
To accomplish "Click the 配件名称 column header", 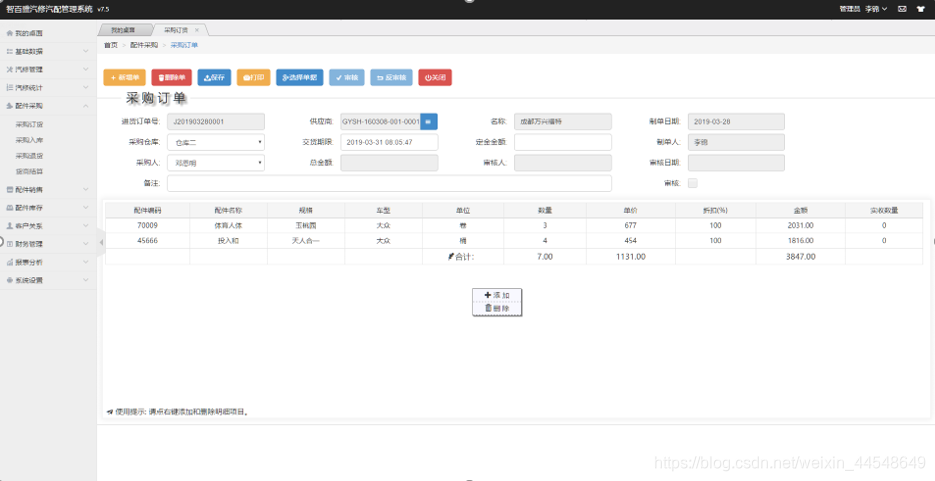I will pos(228,210).
